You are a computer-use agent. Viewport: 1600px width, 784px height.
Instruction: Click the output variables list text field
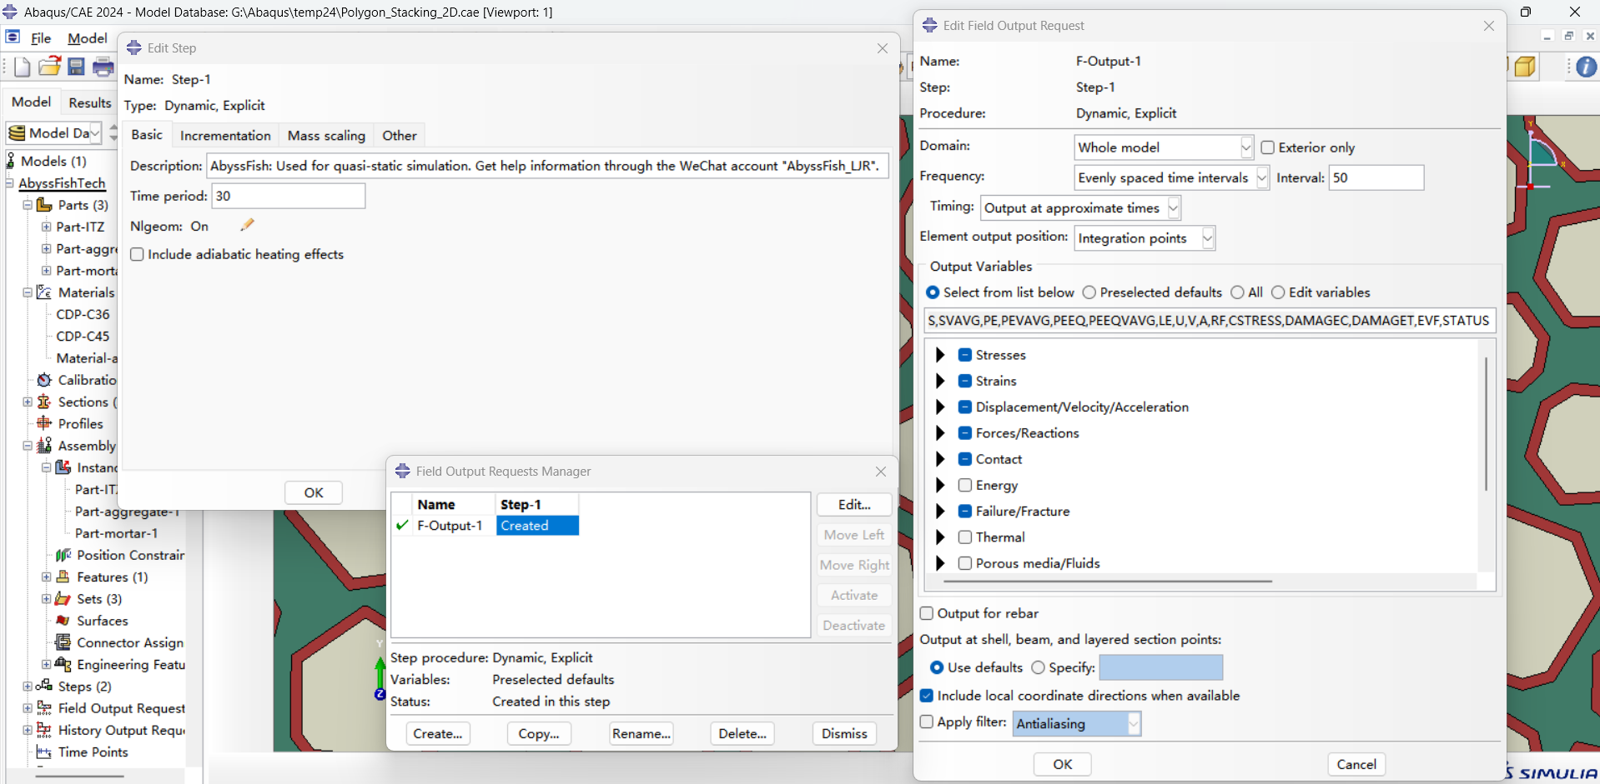1210,320
